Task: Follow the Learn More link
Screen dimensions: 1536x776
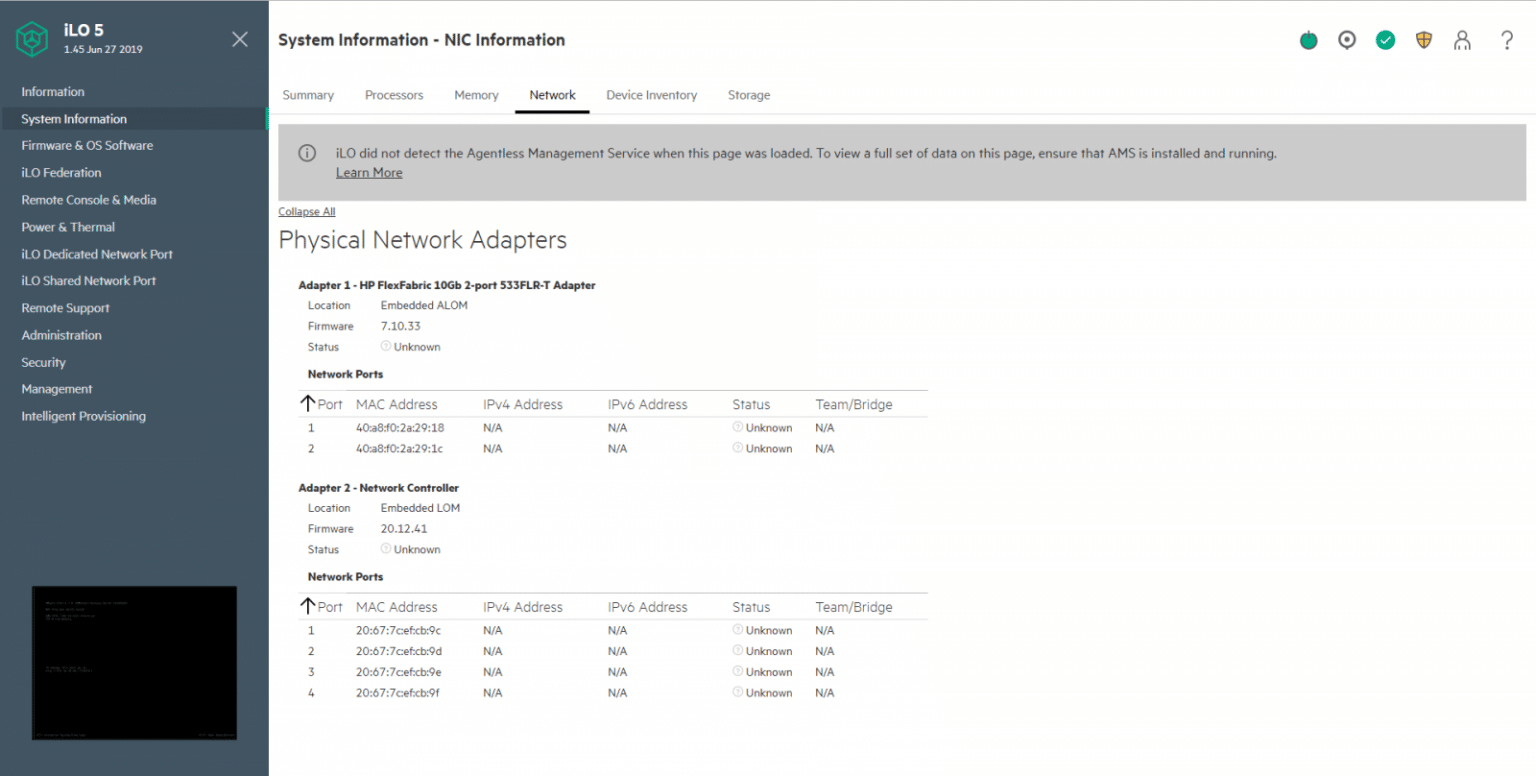Action: pos(369,173)
